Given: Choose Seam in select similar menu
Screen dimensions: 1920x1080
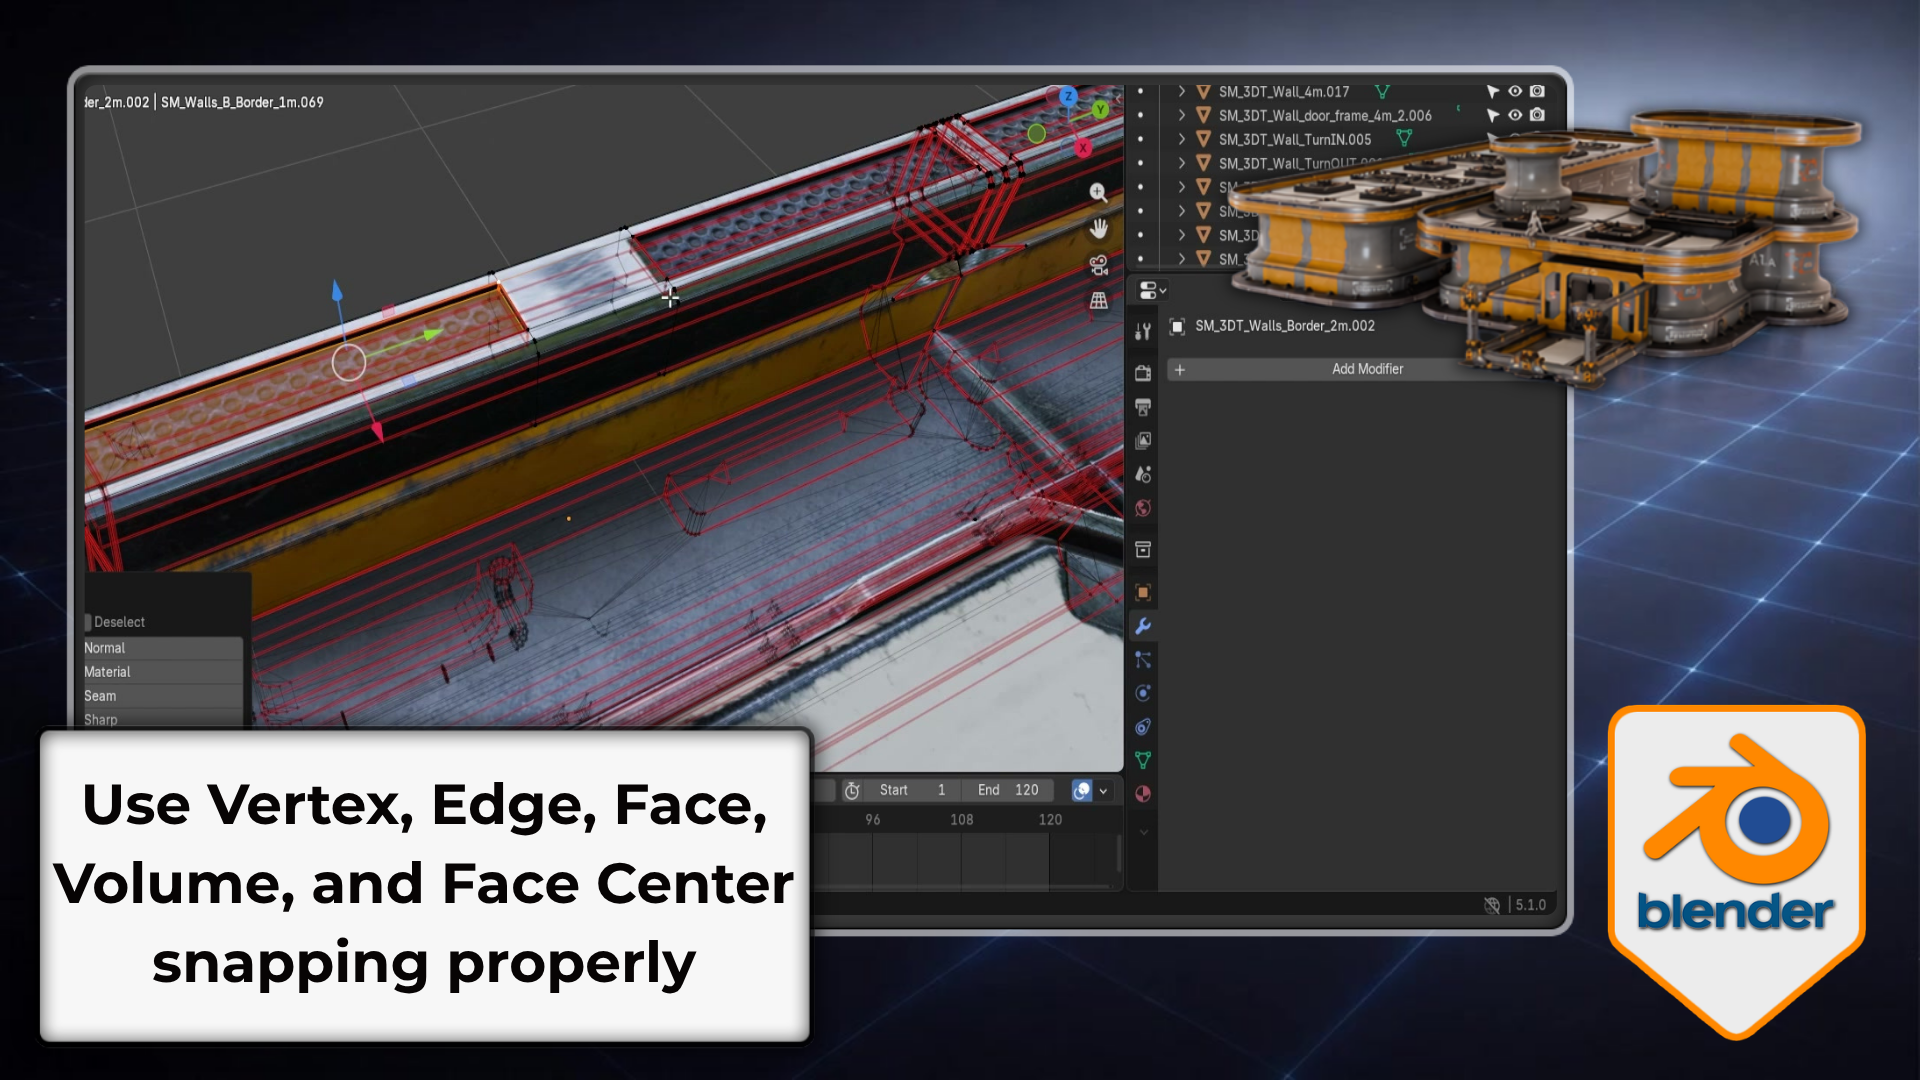Looking at the screenshot, I should point(163,696).
